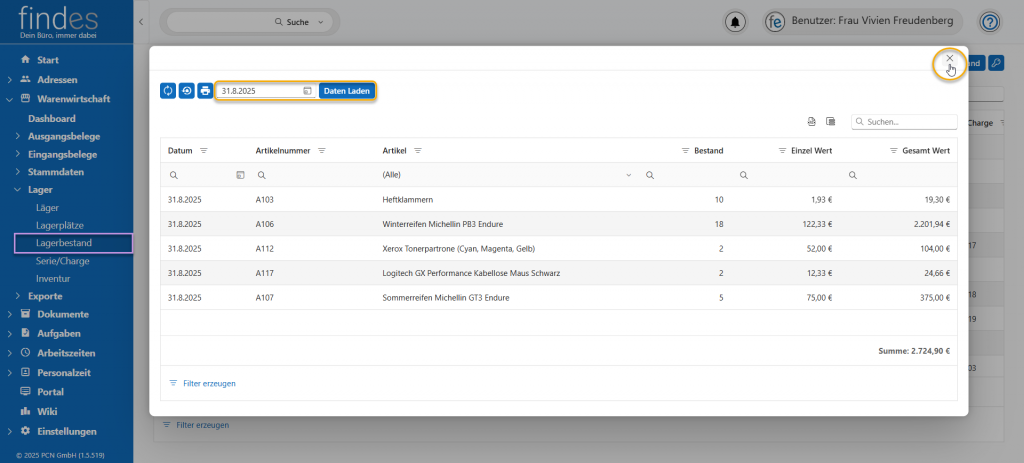Click the print icon in the dialog toolbar

pos(205,91)
